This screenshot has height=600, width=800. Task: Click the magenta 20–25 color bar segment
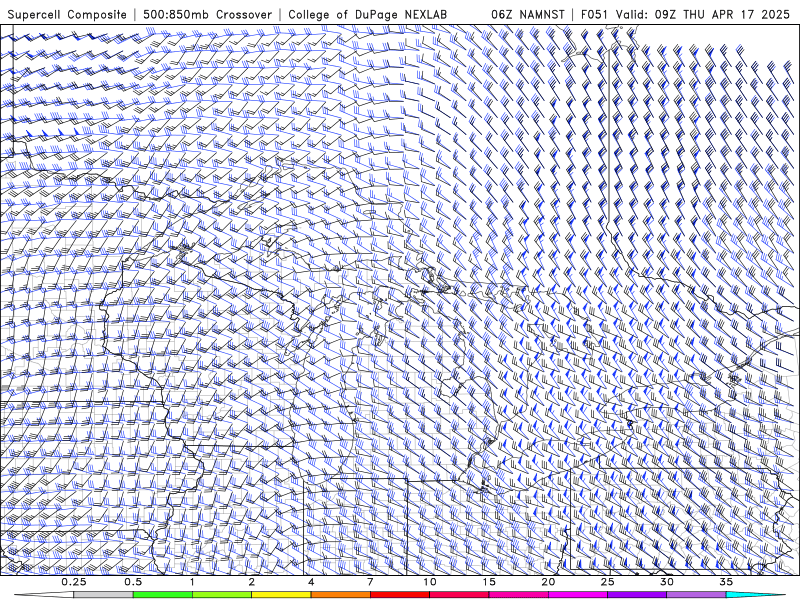click(578, 595)
